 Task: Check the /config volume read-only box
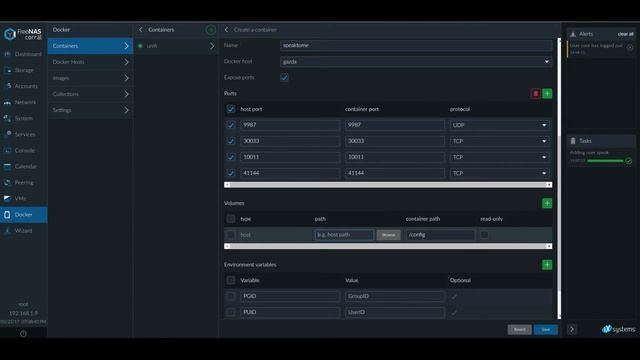484,235
